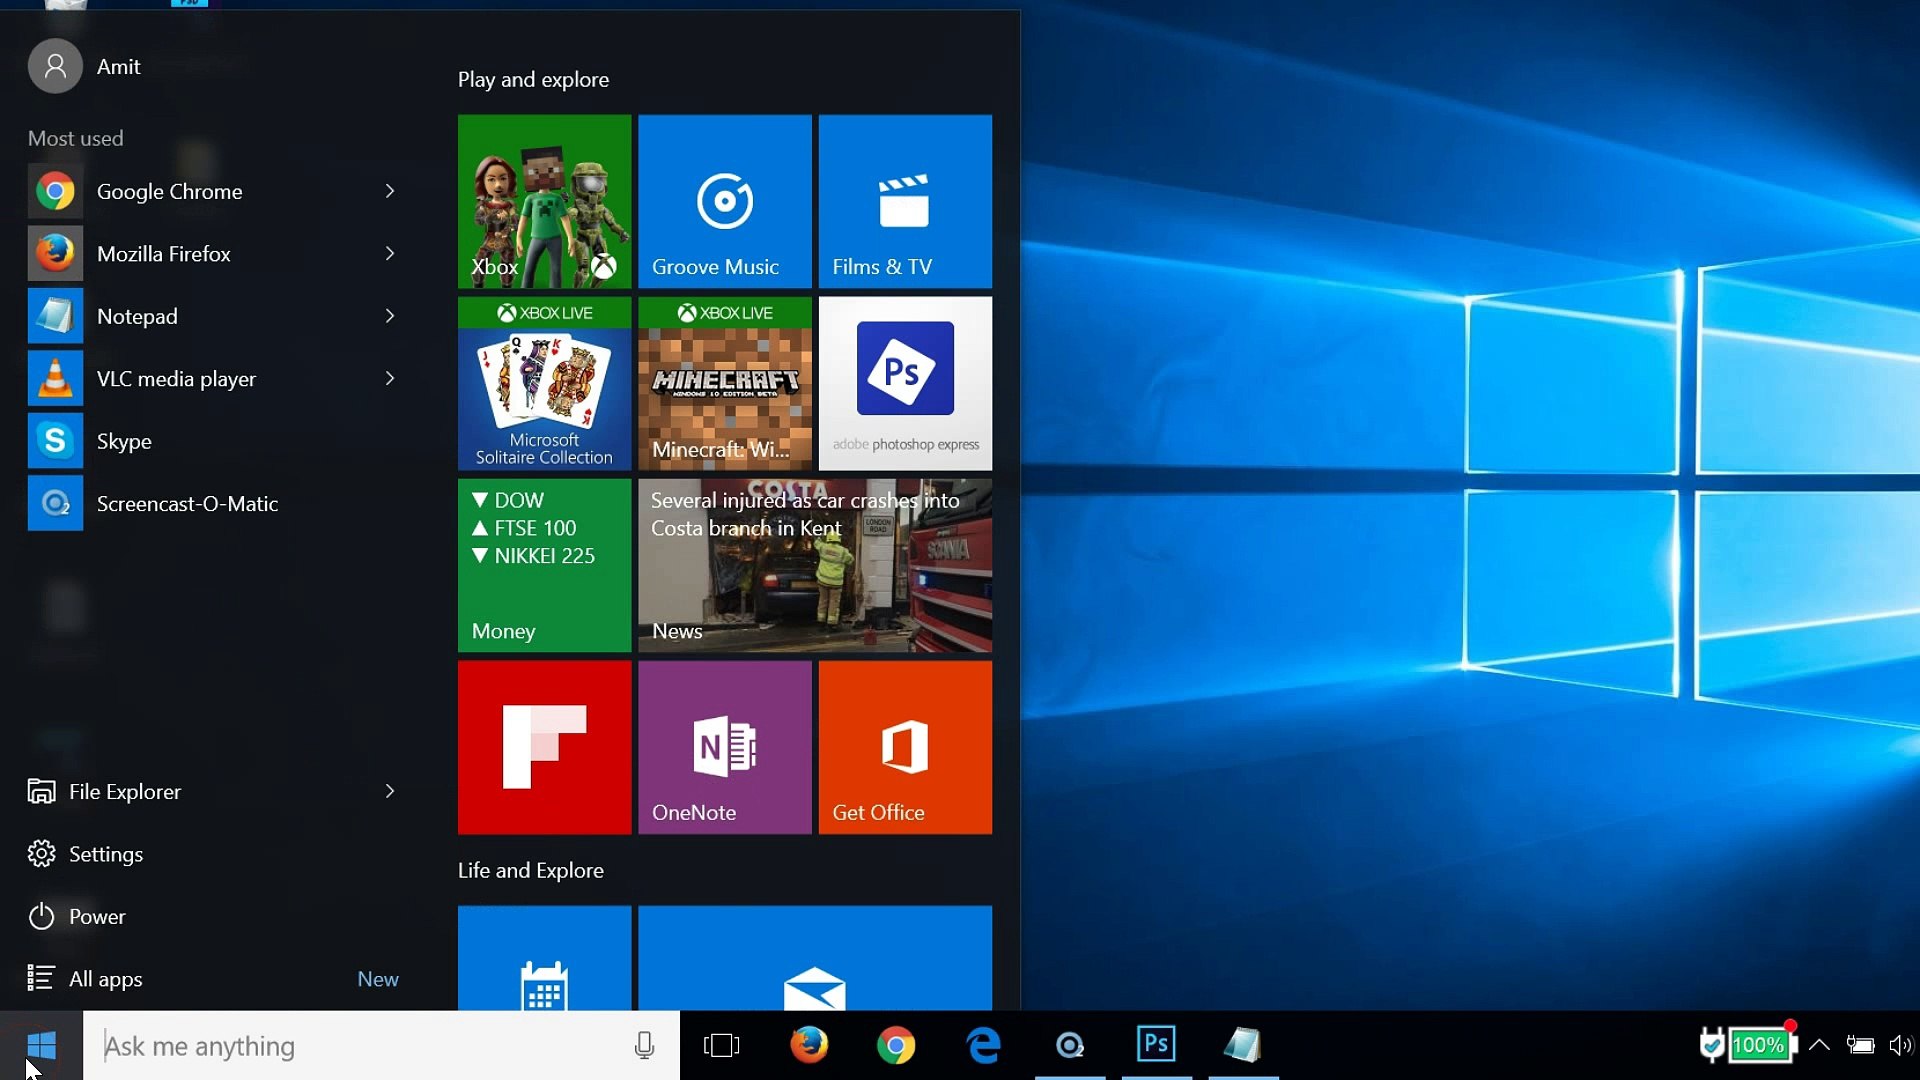Screen dimensions: 1920x1080
Task: Open Chrome from the taskbar
Action: (x=896, y=1046)
